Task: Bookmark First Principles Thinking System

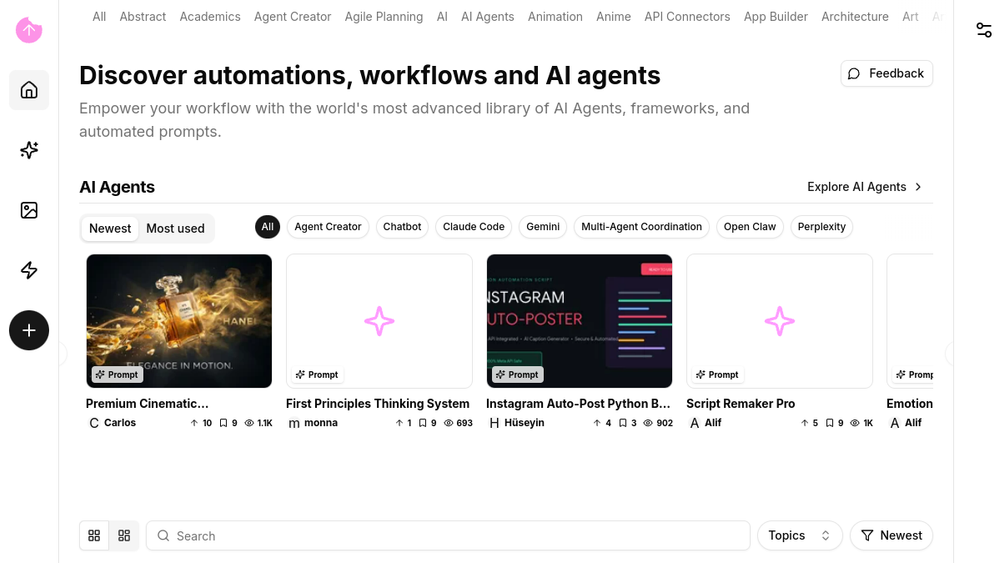Action: pos(427,423)
